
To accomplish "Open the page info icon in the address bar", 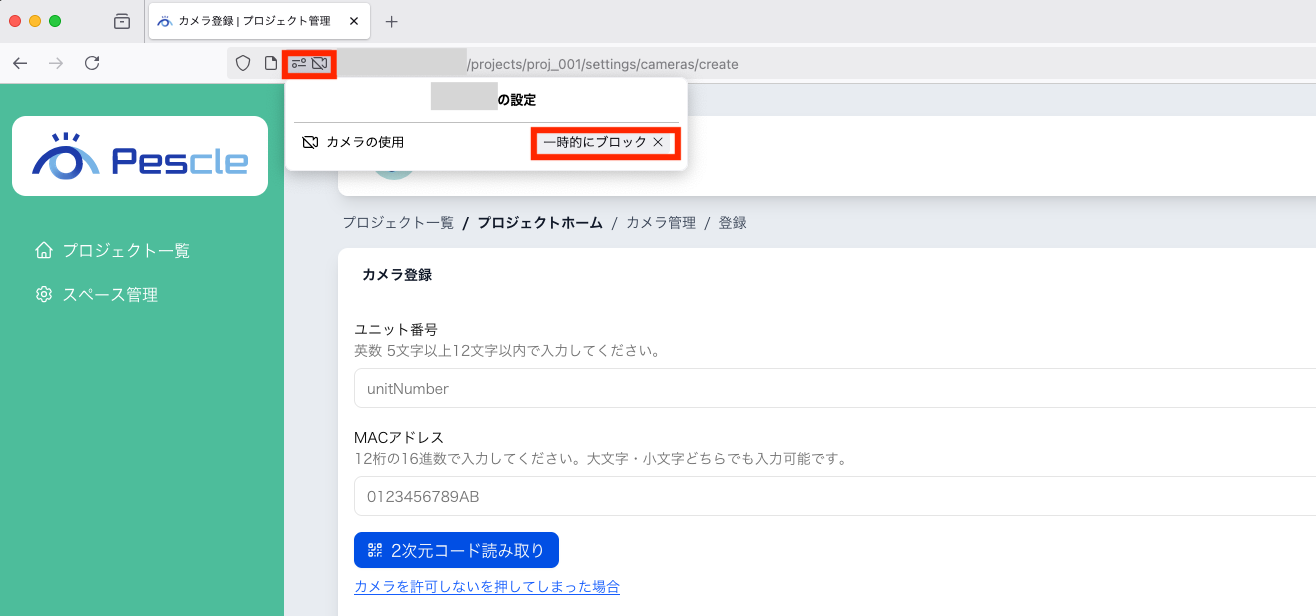I will tap(270, 63).
